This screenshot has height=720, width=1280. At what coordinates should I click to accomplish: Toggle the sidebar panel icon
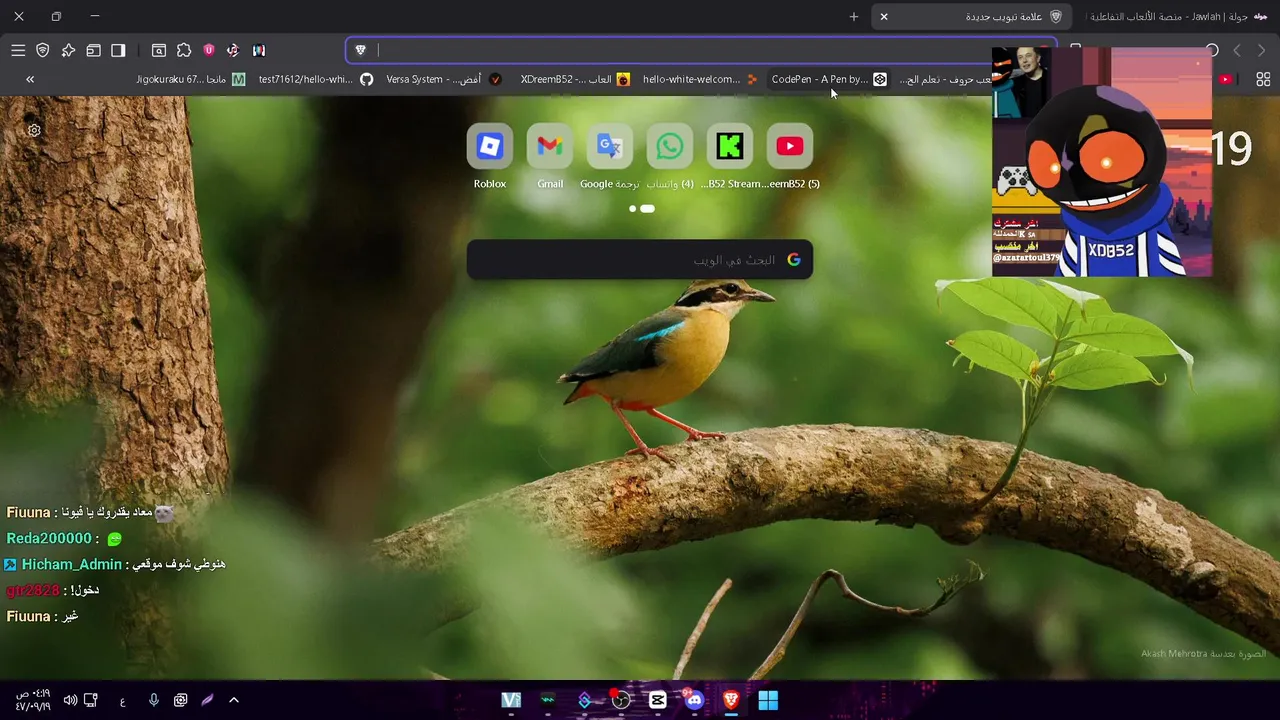[118, 50]
